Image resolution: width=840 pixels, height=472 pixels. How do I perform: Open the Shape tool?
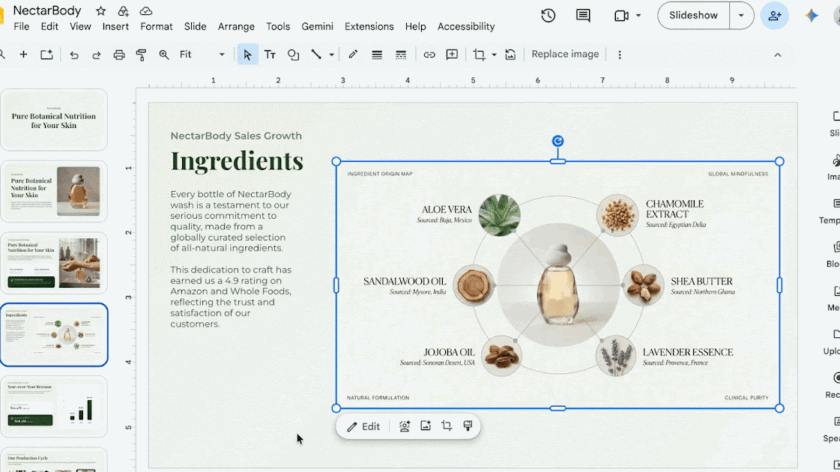tap(293, 55)
